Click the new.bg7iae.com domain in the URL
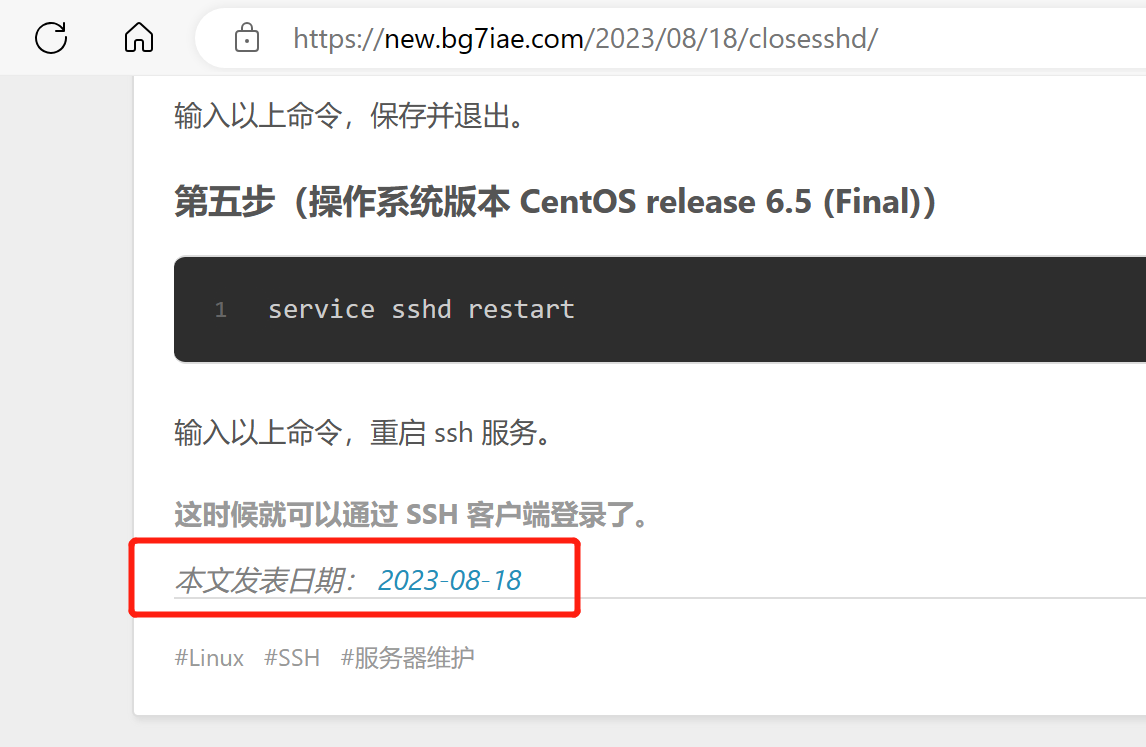1146x747 pixels. click(x=484, y=39)
